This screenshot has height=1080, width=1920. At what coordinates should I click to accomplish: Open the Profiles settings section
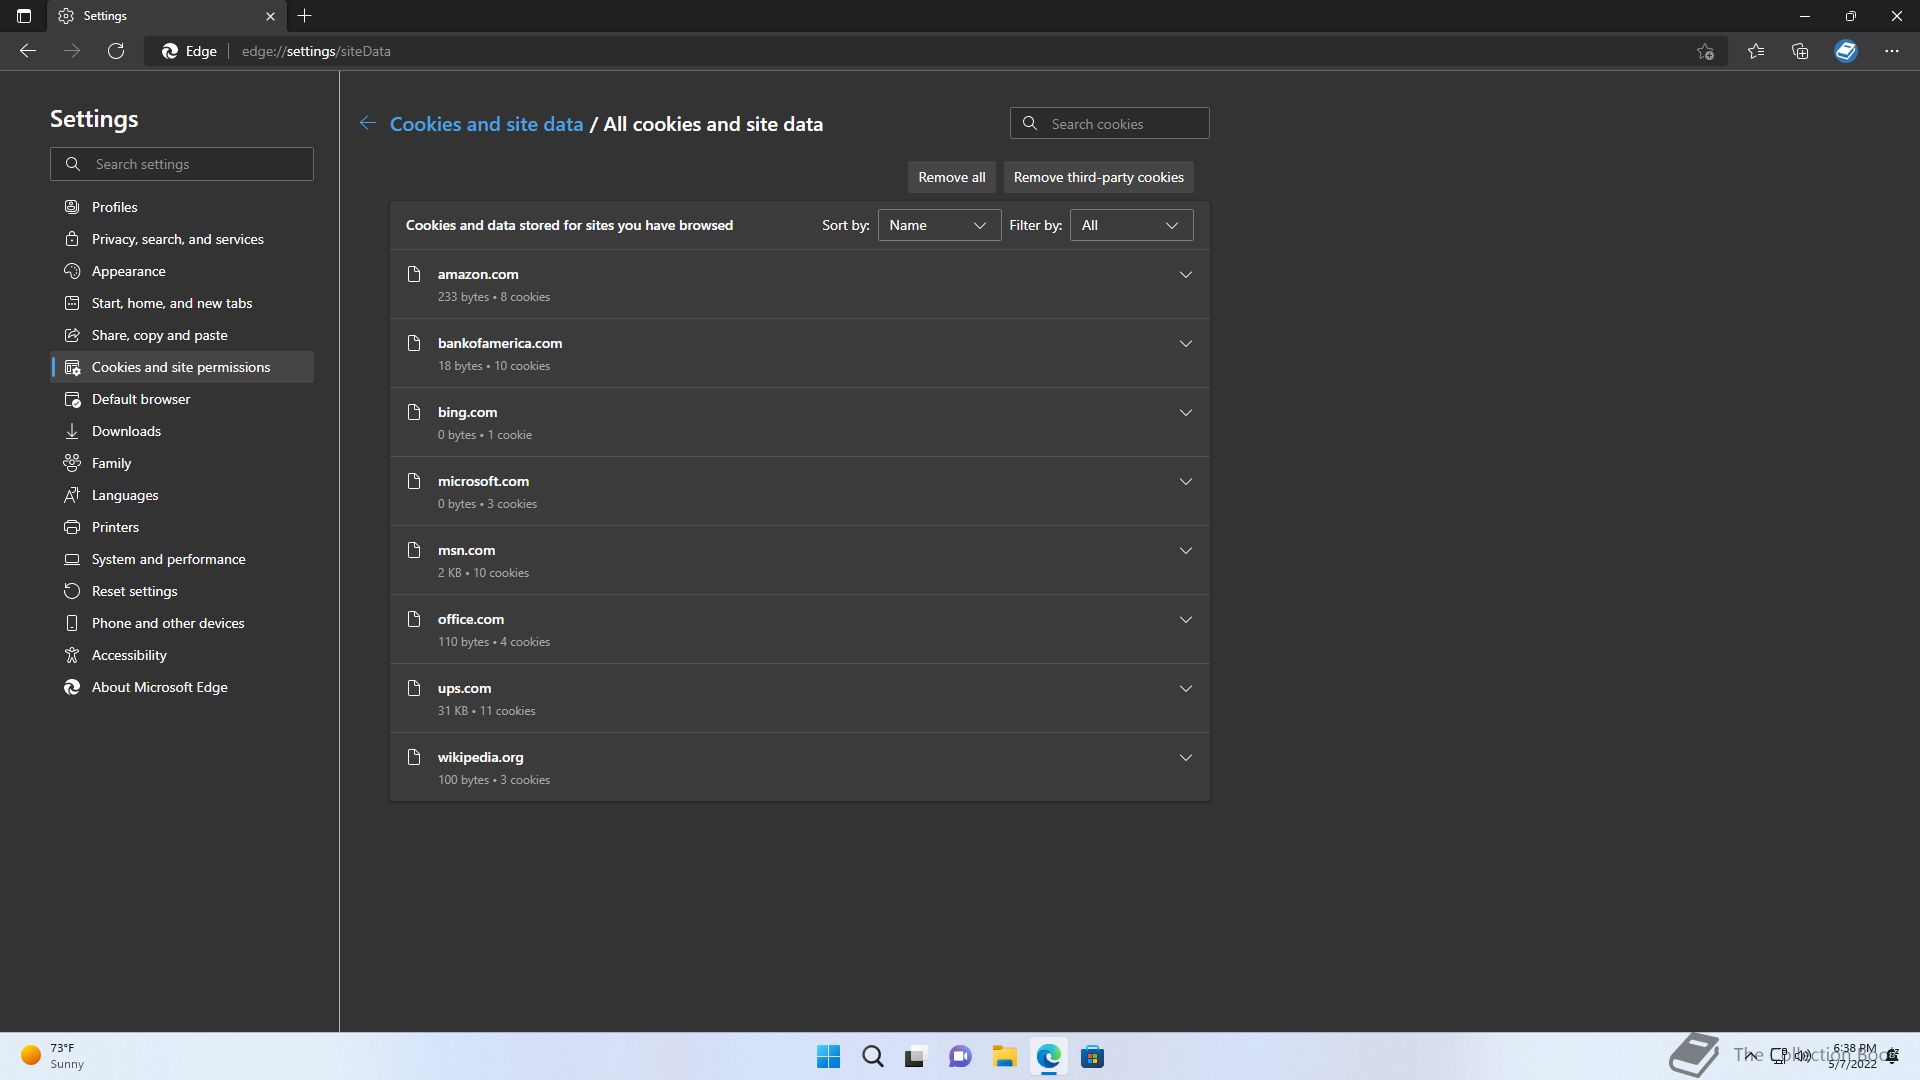coord(182,207)
